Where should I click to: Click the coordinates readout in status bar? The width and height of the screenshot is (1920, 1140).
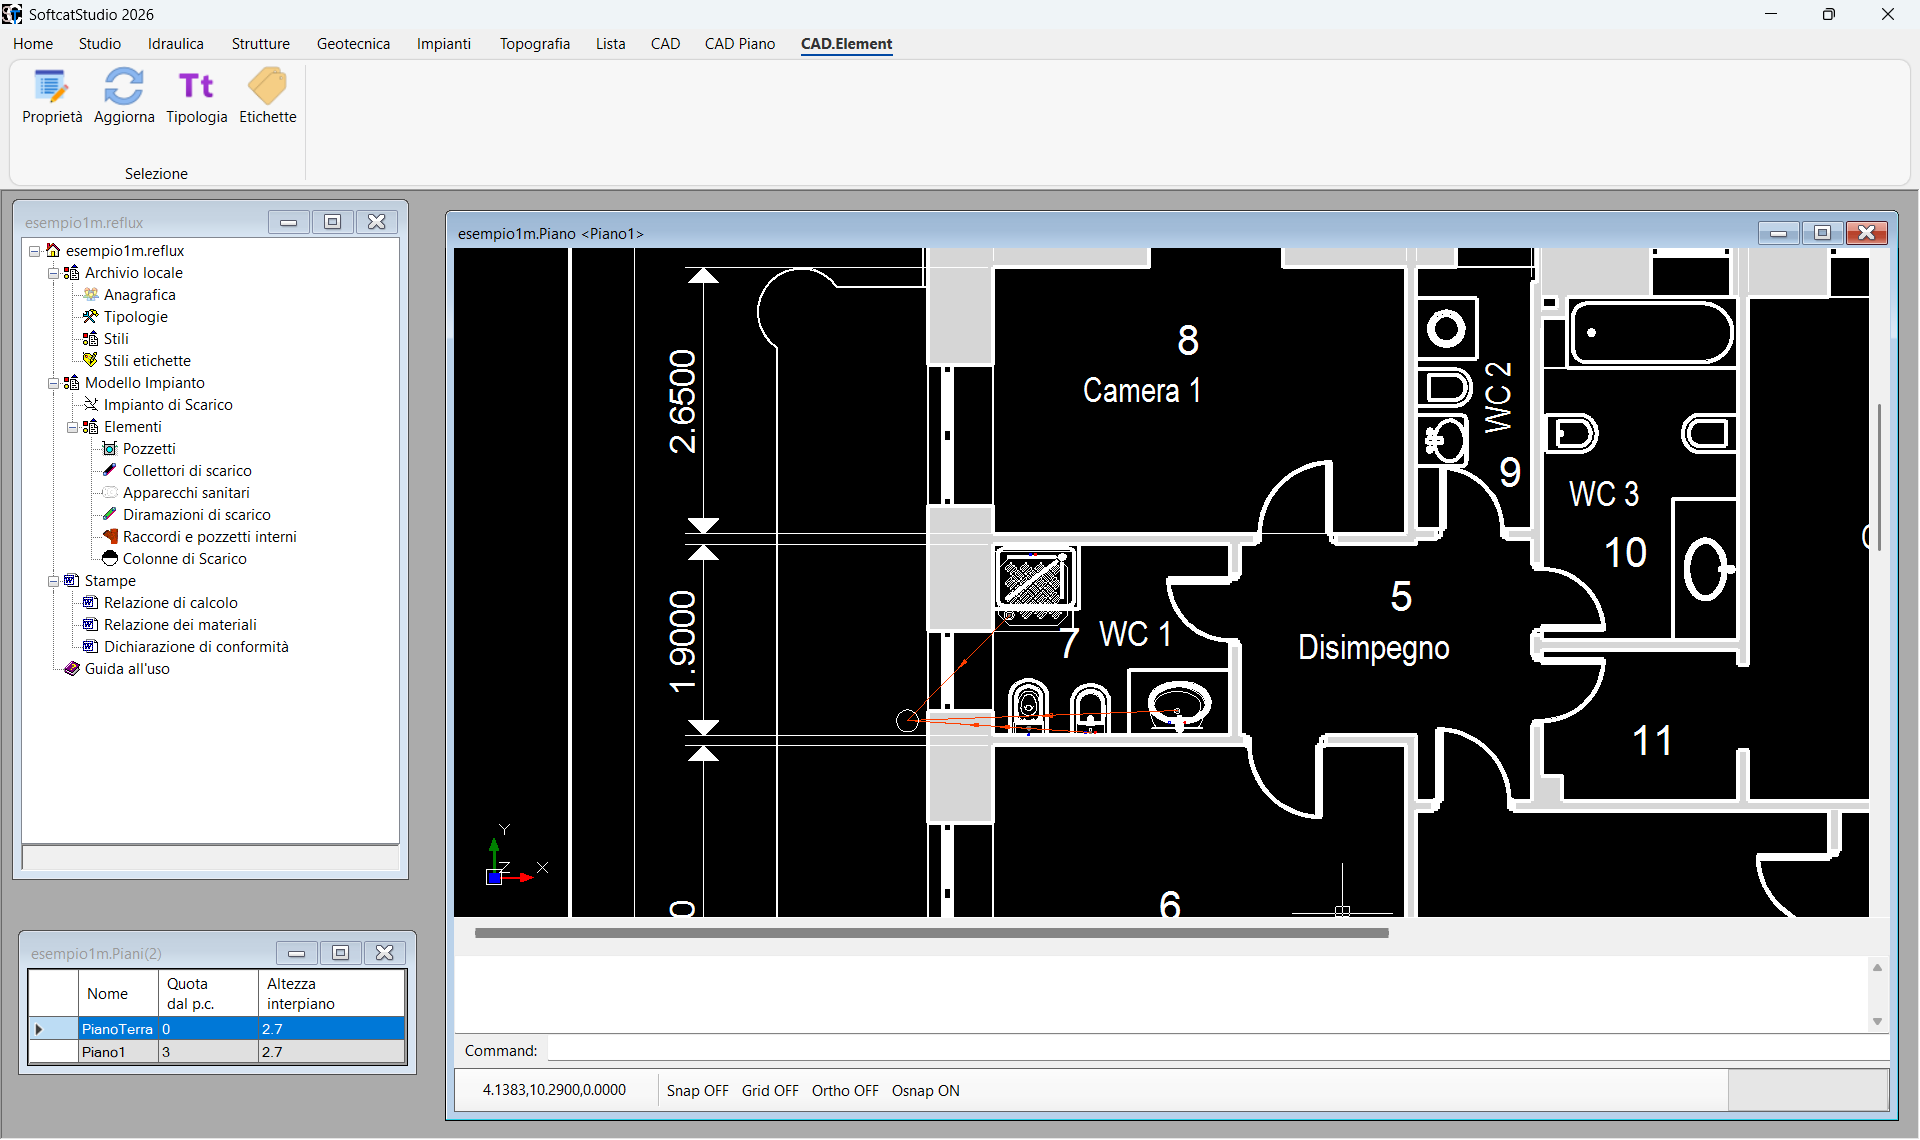554,1090
